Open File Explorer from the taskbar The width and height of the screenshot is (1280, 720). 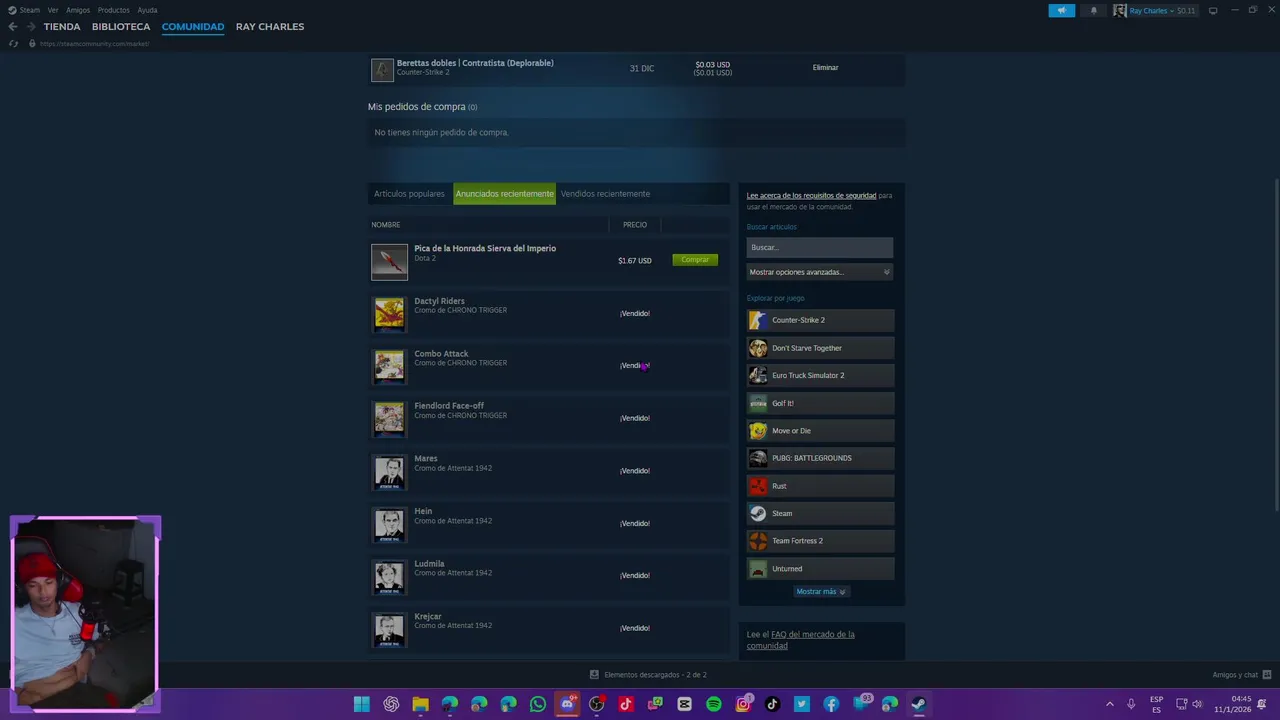coord(420,704)
